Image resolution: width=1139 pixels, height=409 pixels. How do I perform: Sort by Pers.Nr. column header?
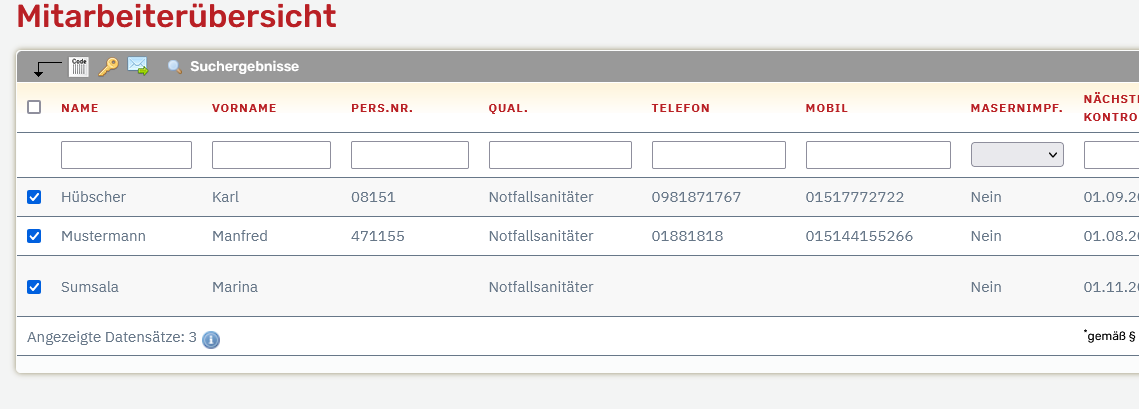click(x=382, y=108)
